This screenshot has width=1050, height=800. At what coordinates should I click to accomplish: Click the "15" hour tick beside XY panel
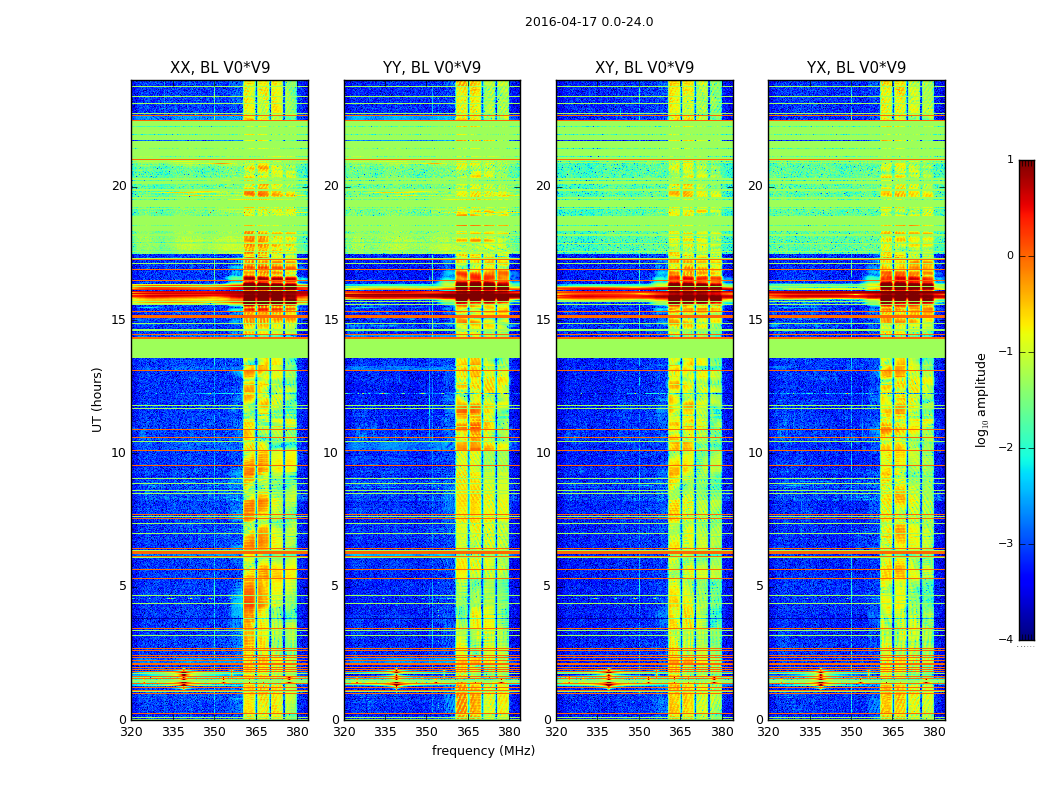tap(543, 320)
